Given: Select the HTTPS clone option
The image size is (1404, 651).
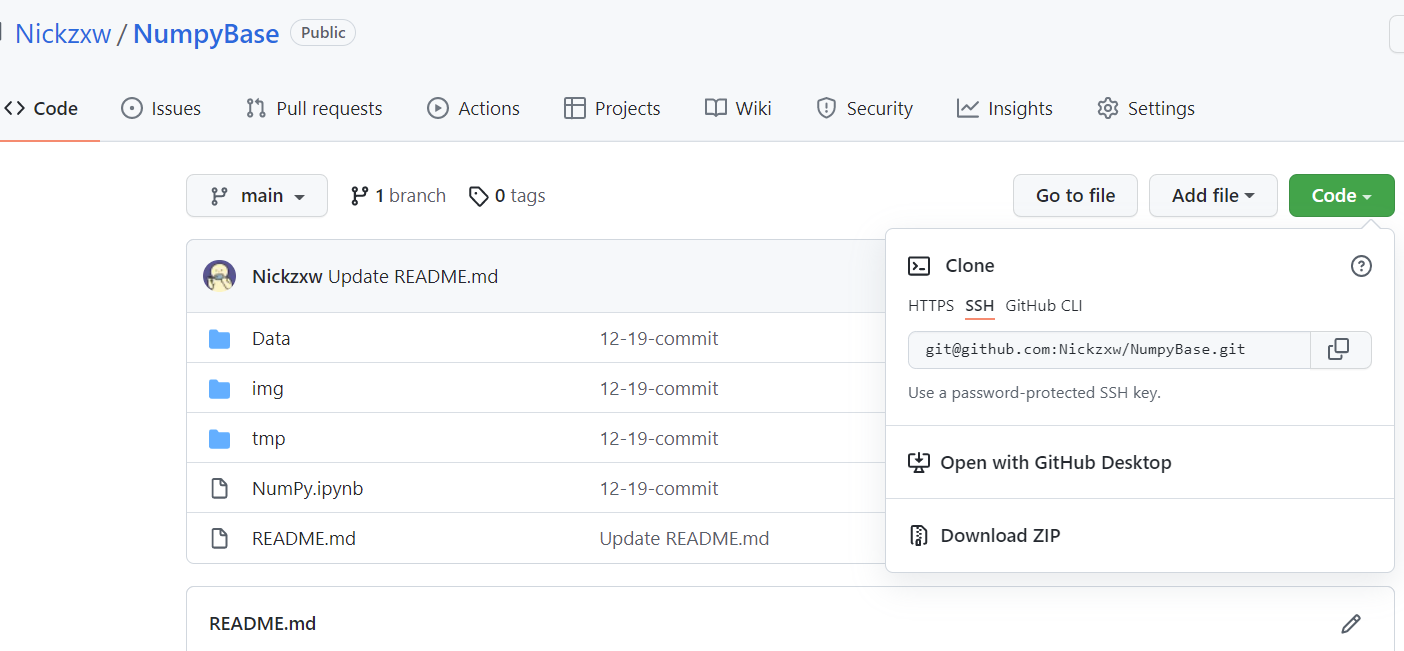Looking at the screenshot, I should click(931, 306).
